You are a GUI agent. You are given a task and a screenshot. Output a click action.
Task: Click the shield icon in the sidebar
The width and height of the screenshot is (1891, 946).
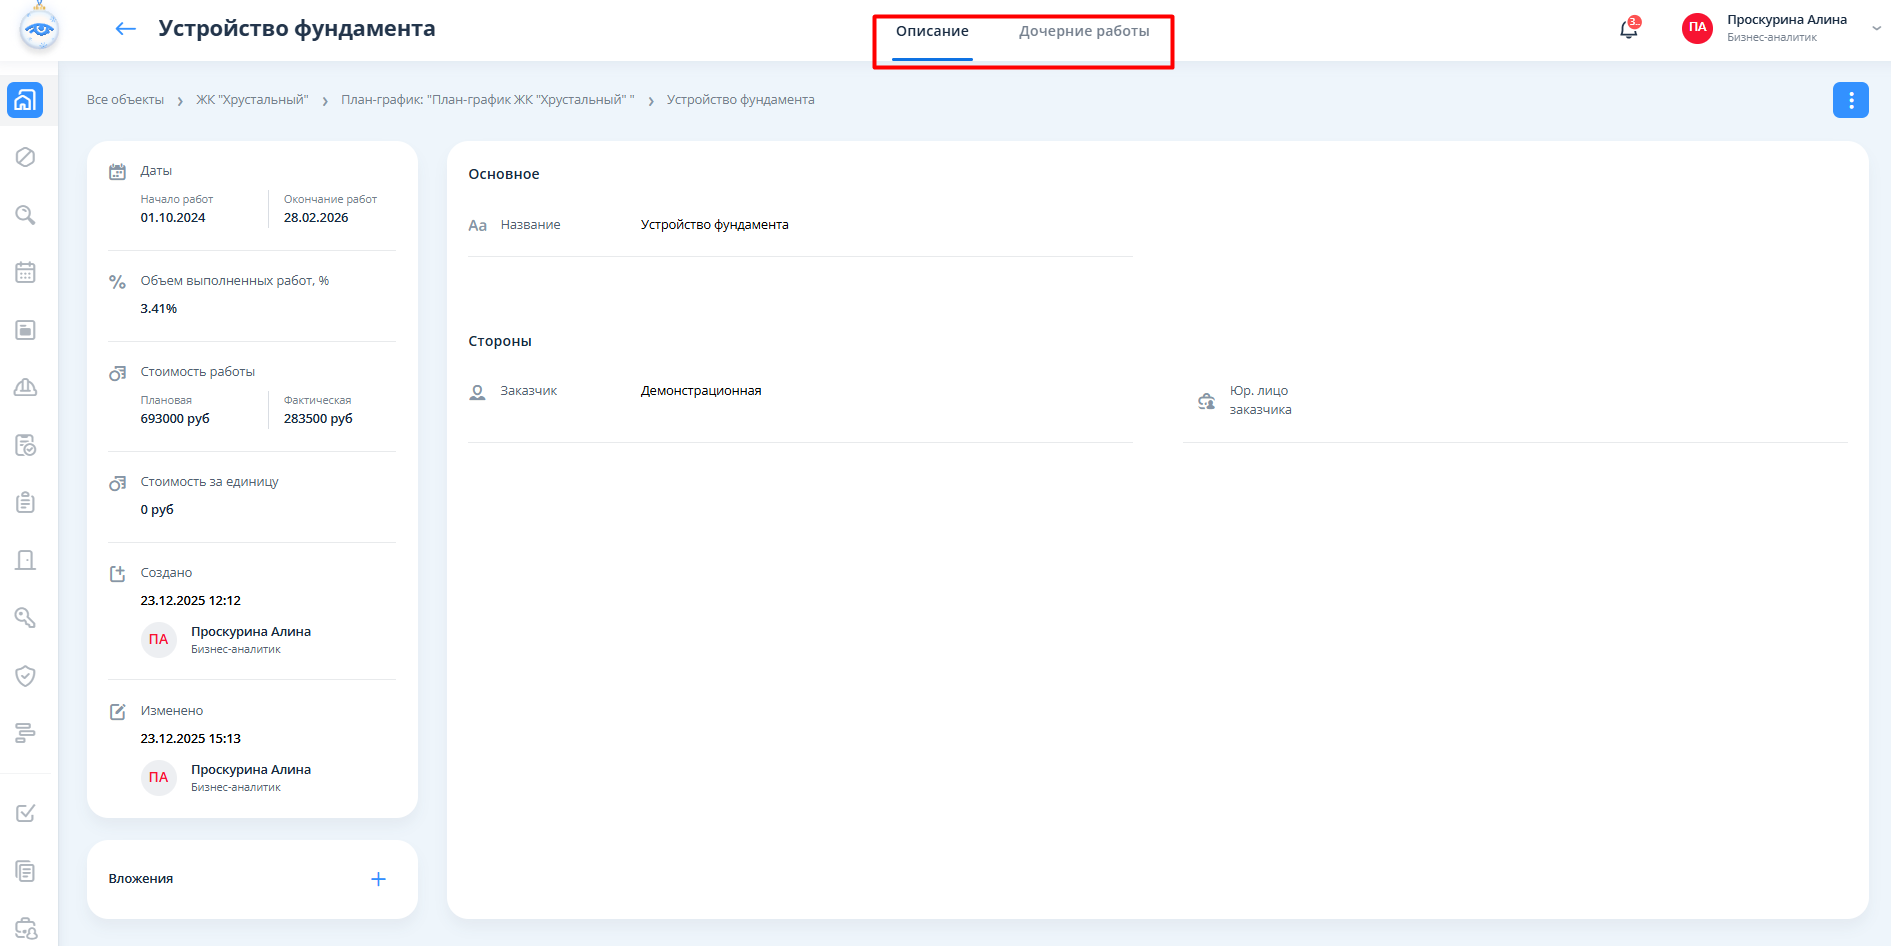[26, 676]
